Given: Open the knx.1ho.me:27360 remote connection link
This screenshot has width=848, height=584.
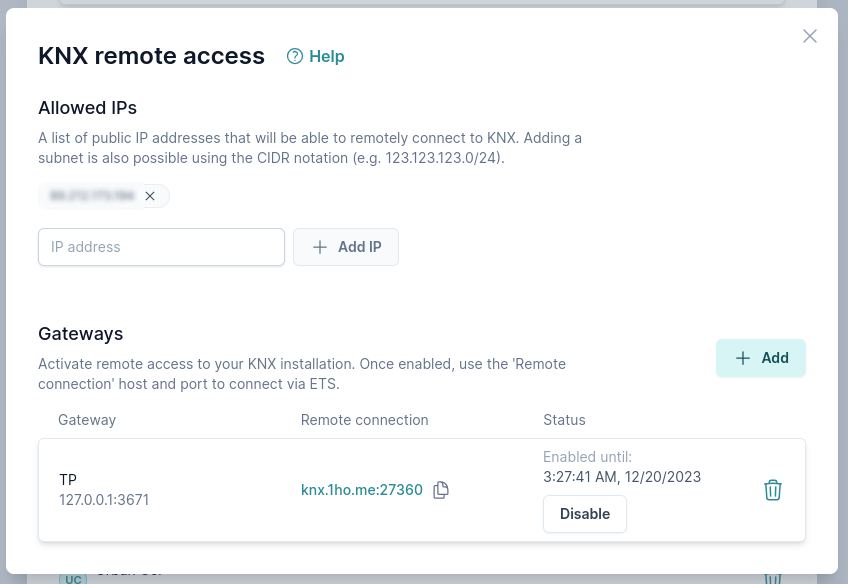Looking at the screenshot, I should click(x=361, y=490).
